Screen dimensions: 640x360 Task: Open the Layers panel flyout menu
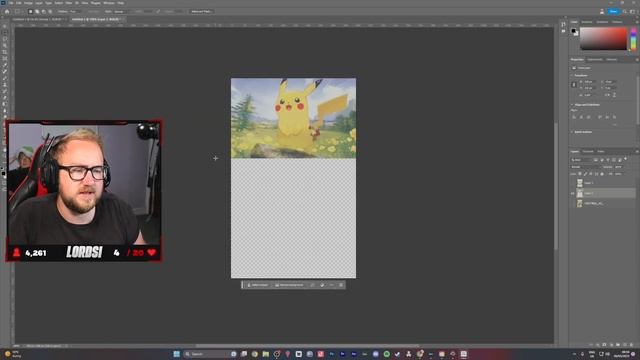(x=637, y=151)
